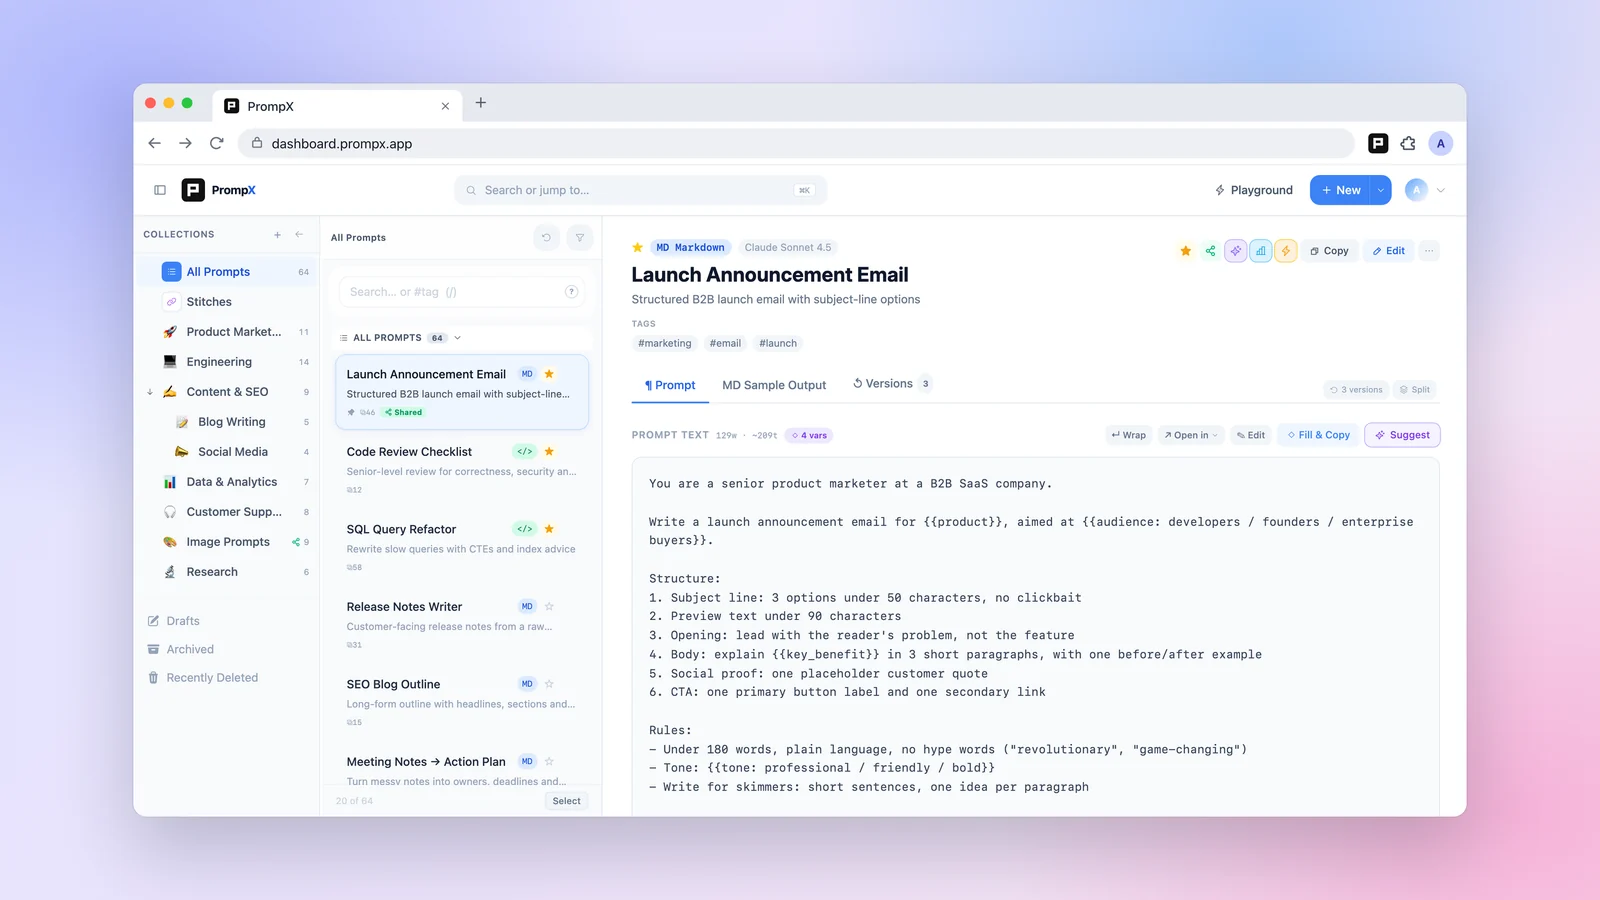Viewport: 1600px width, 900px height.
Task: Click the #marketing tag
Action: (665, 343)
